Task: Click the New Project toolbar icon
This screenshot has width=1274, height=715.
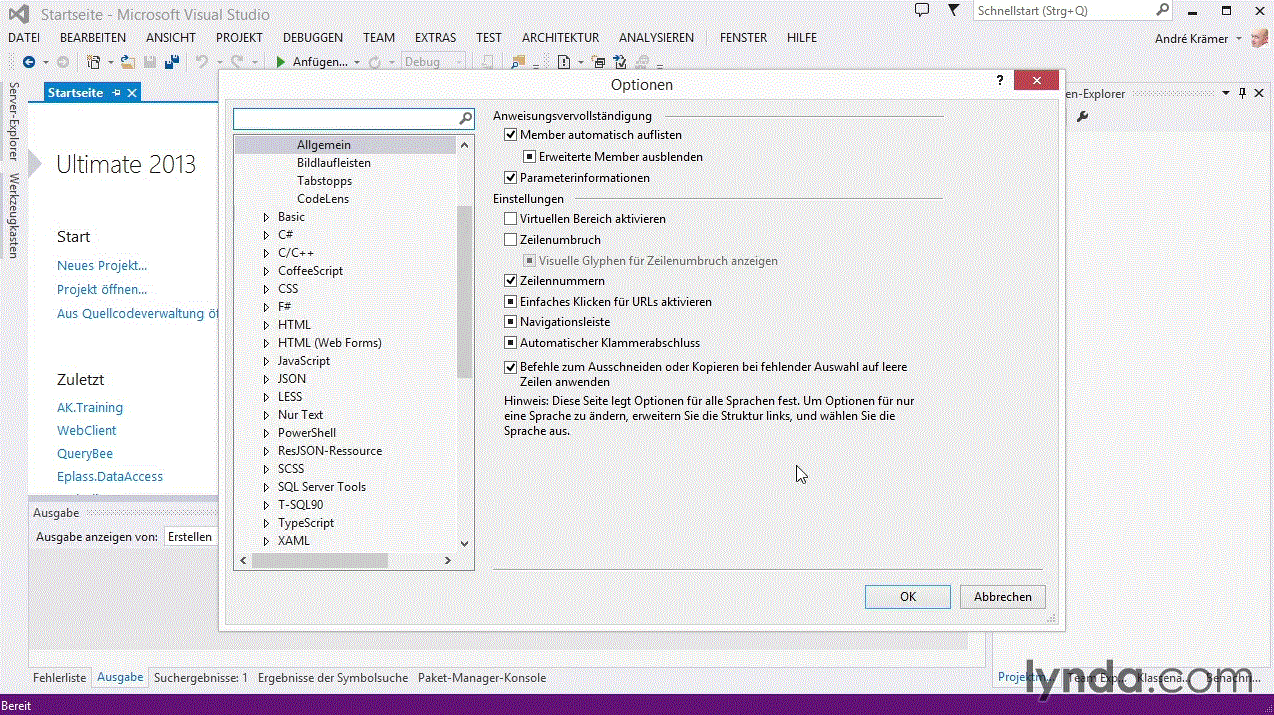Action: point(94,62)
